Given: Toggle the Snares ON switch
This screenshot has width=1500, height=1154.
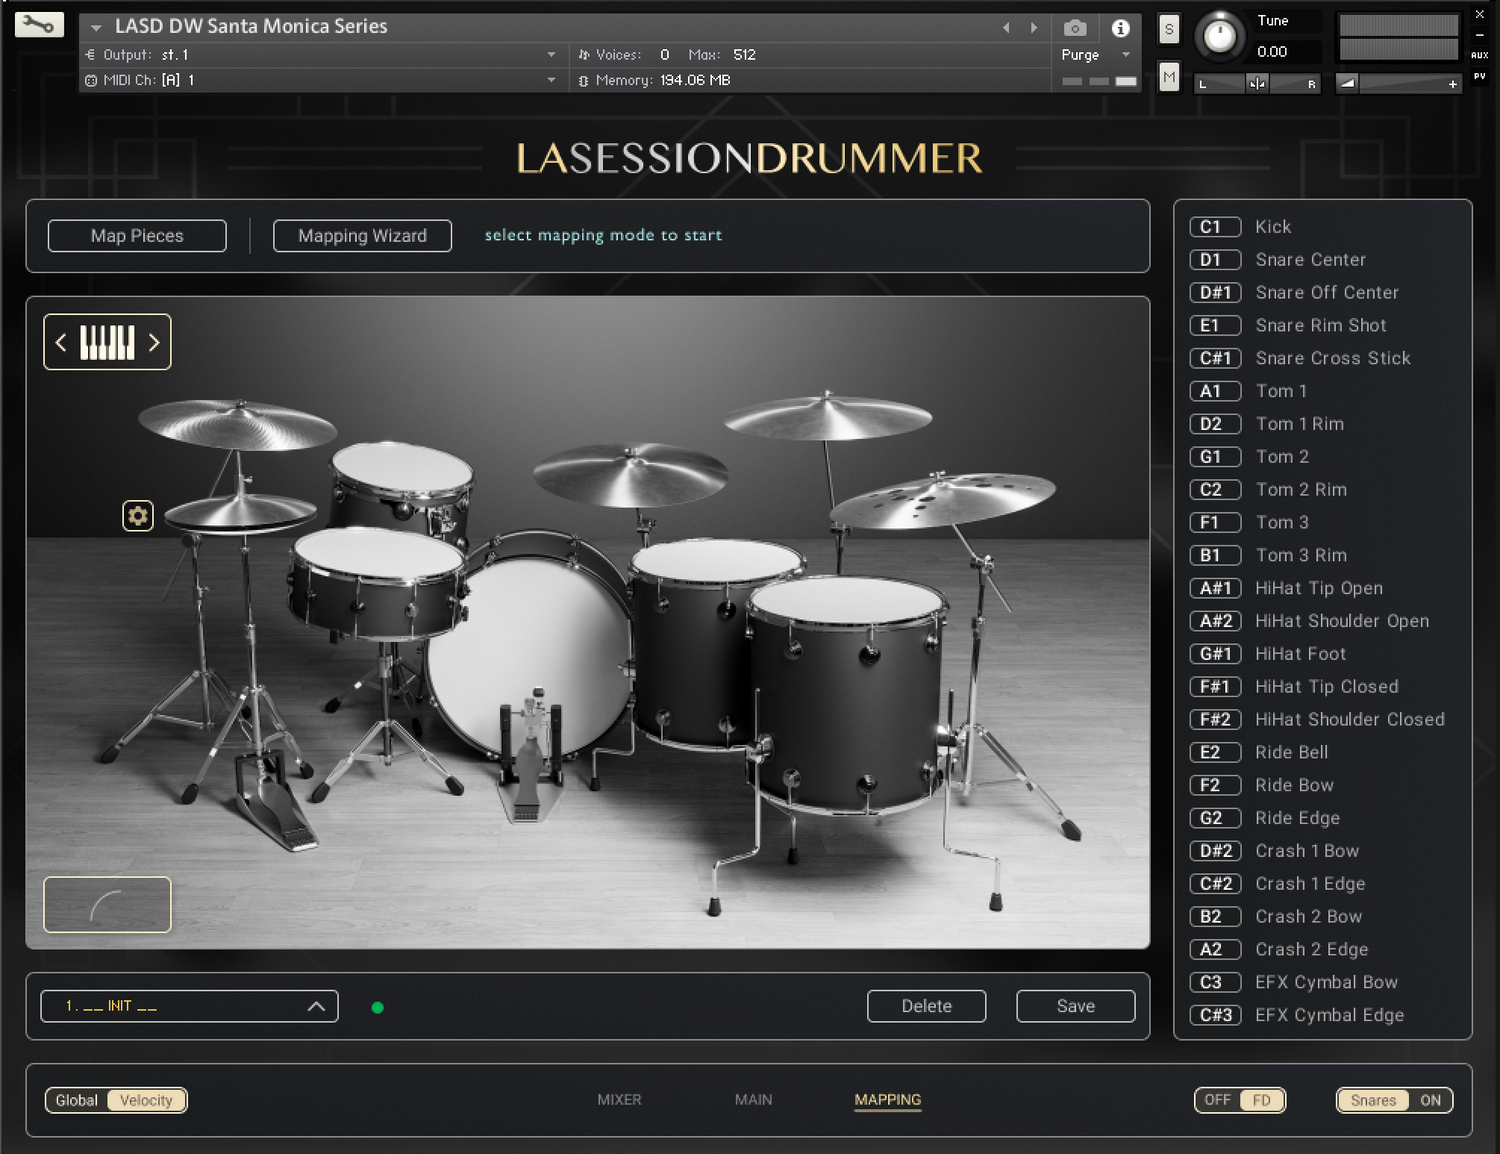Looking at the screenshot, I should (1394, 1100).
